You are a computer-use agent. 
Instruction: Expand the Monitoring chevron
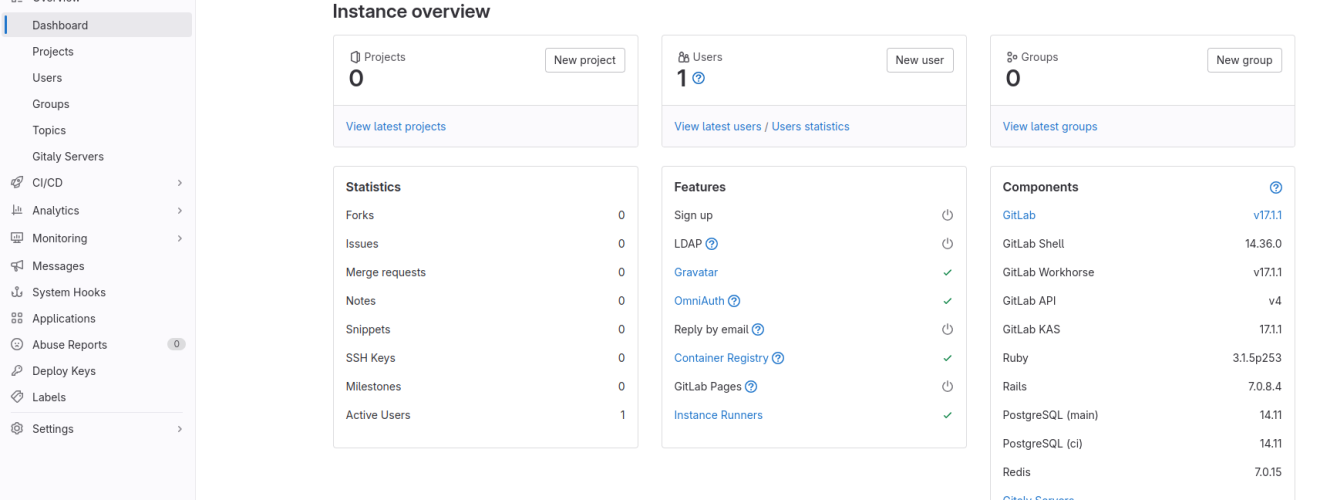[x=180, y=239]
